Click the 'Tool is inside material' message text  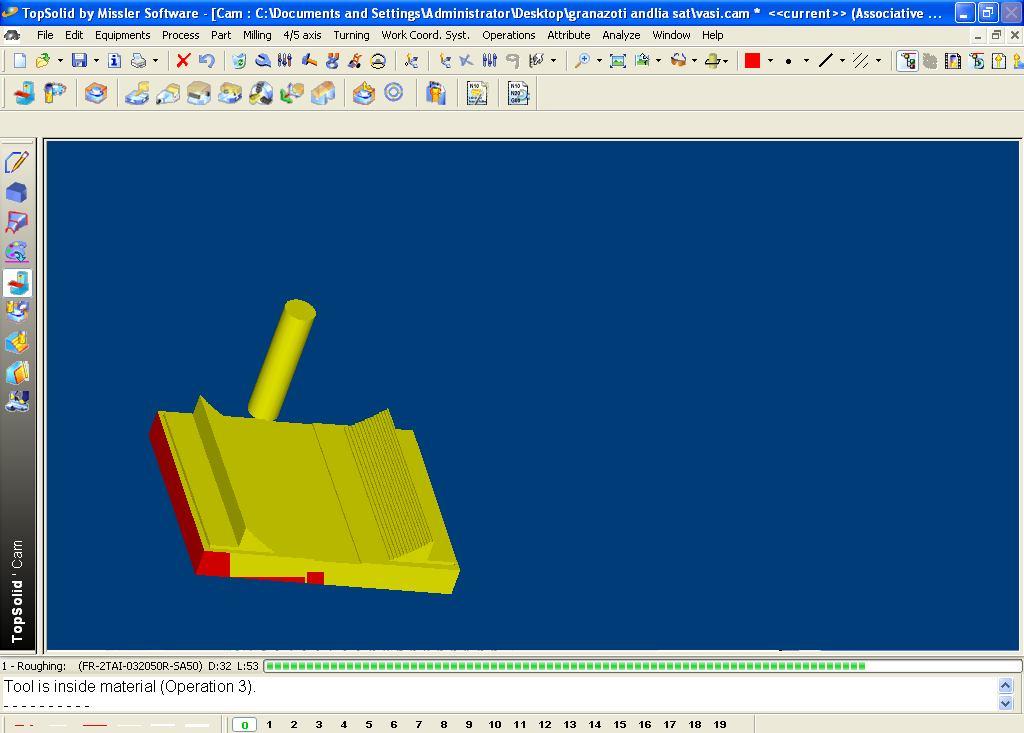click(130, 687)
